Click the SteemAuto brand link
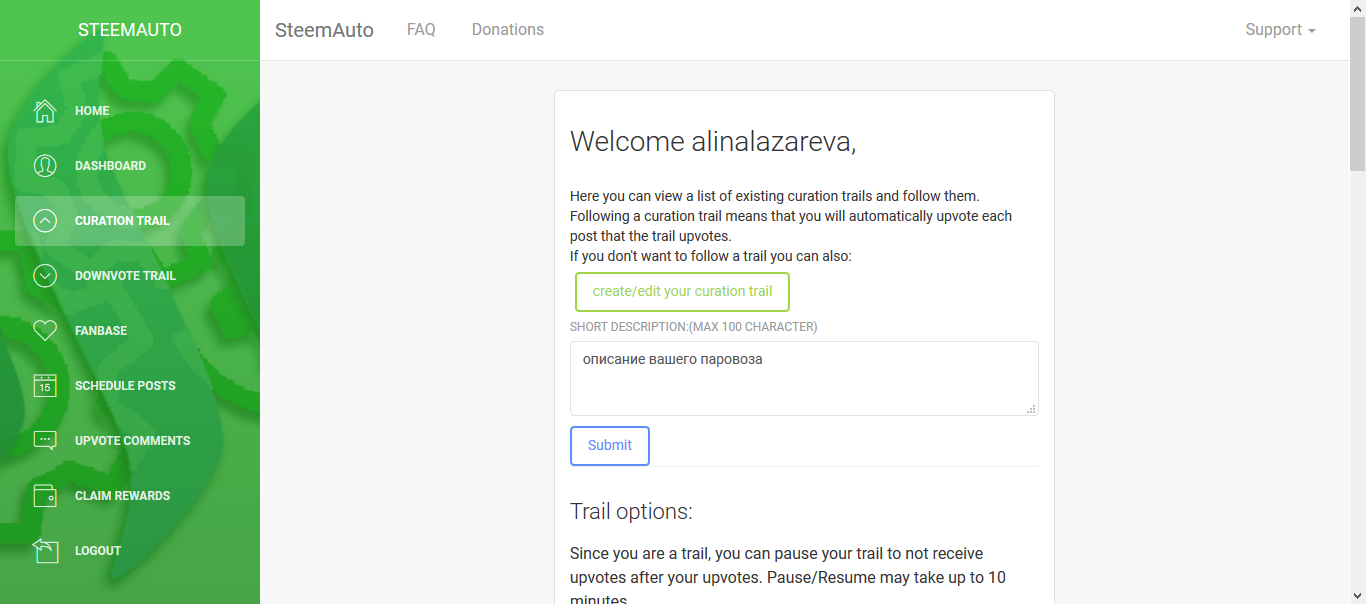 [324, 30]
